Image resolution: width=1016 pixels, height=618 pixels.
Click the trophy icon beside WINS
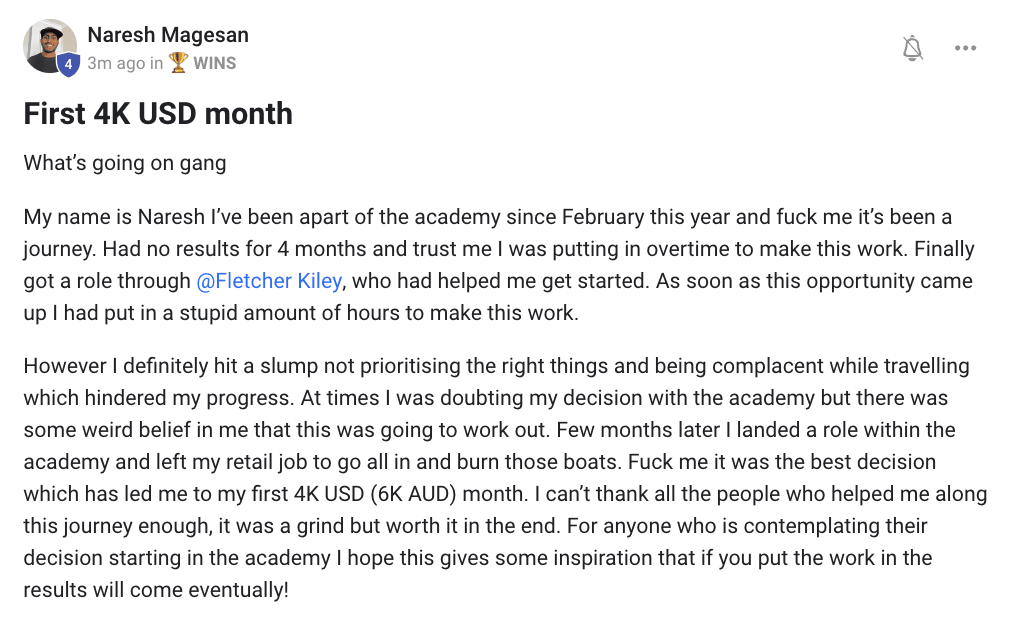178,63
